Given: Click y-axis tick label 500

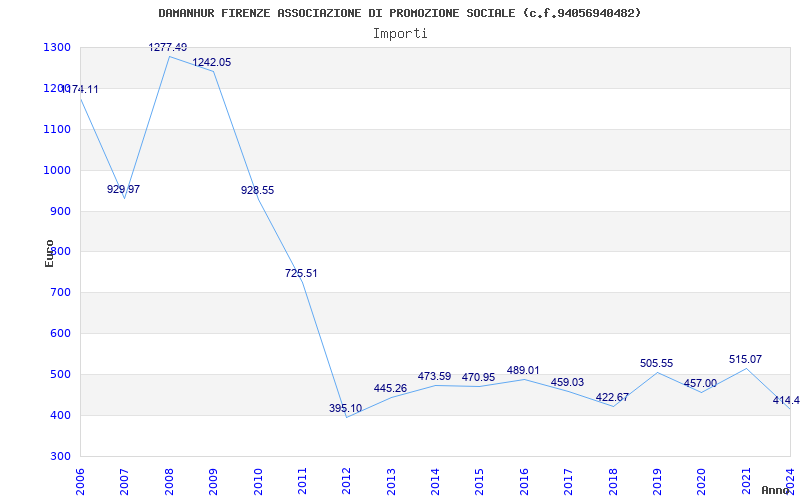Looking at the screenshot, I should [60, 374].
